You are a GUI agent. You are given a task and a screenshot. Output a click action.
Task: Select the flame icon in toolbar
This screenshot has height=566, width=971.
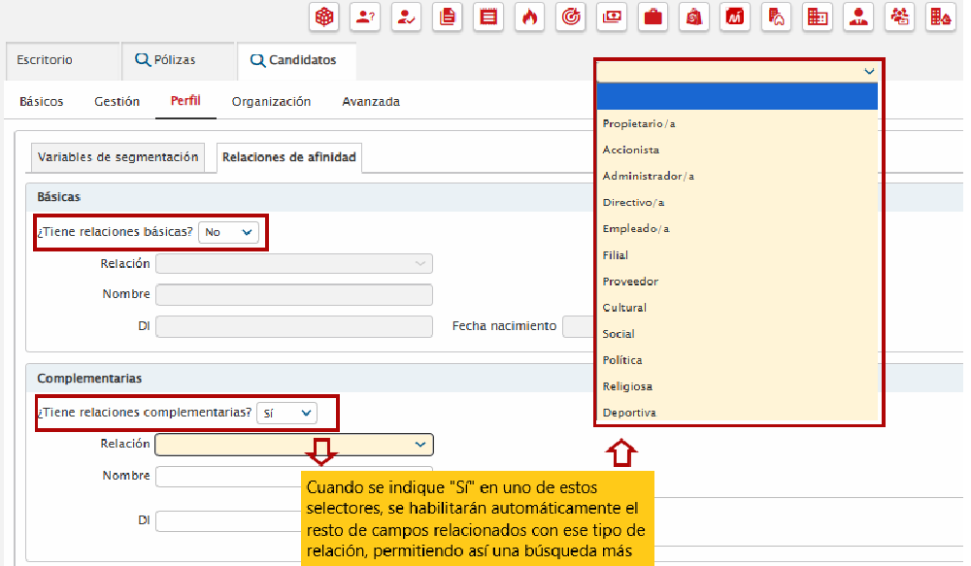click(x=529, y=17)
